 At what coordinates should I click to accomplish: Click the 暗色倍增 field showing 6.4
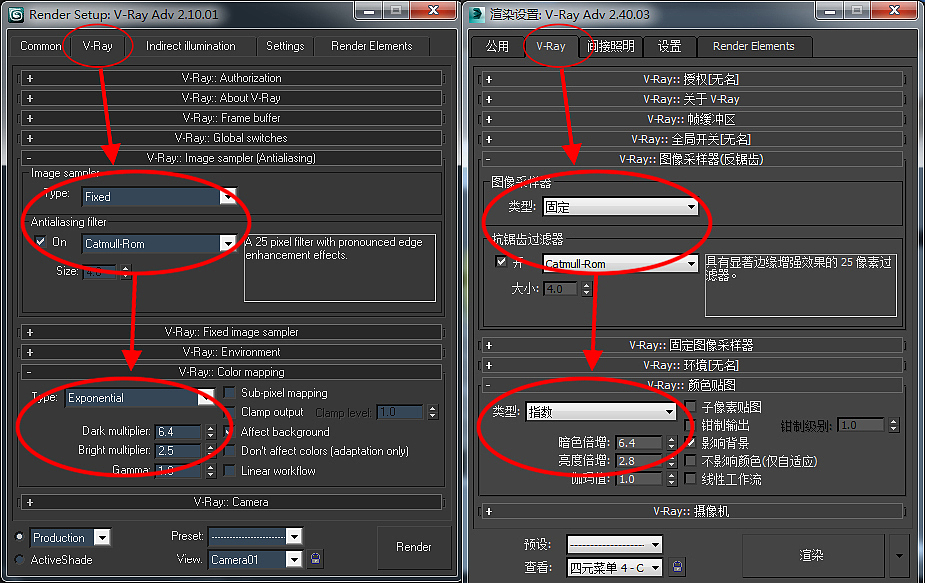coord(639,443)
